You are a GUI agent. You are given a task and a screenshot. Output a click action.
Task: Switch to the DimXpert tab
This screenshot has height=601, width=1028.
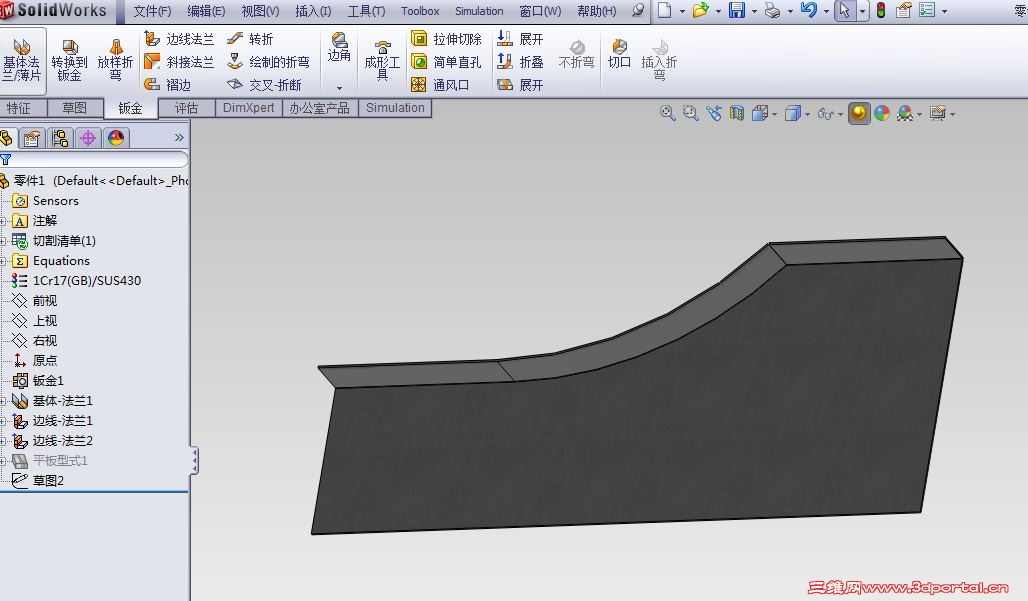tap(248, 108)
